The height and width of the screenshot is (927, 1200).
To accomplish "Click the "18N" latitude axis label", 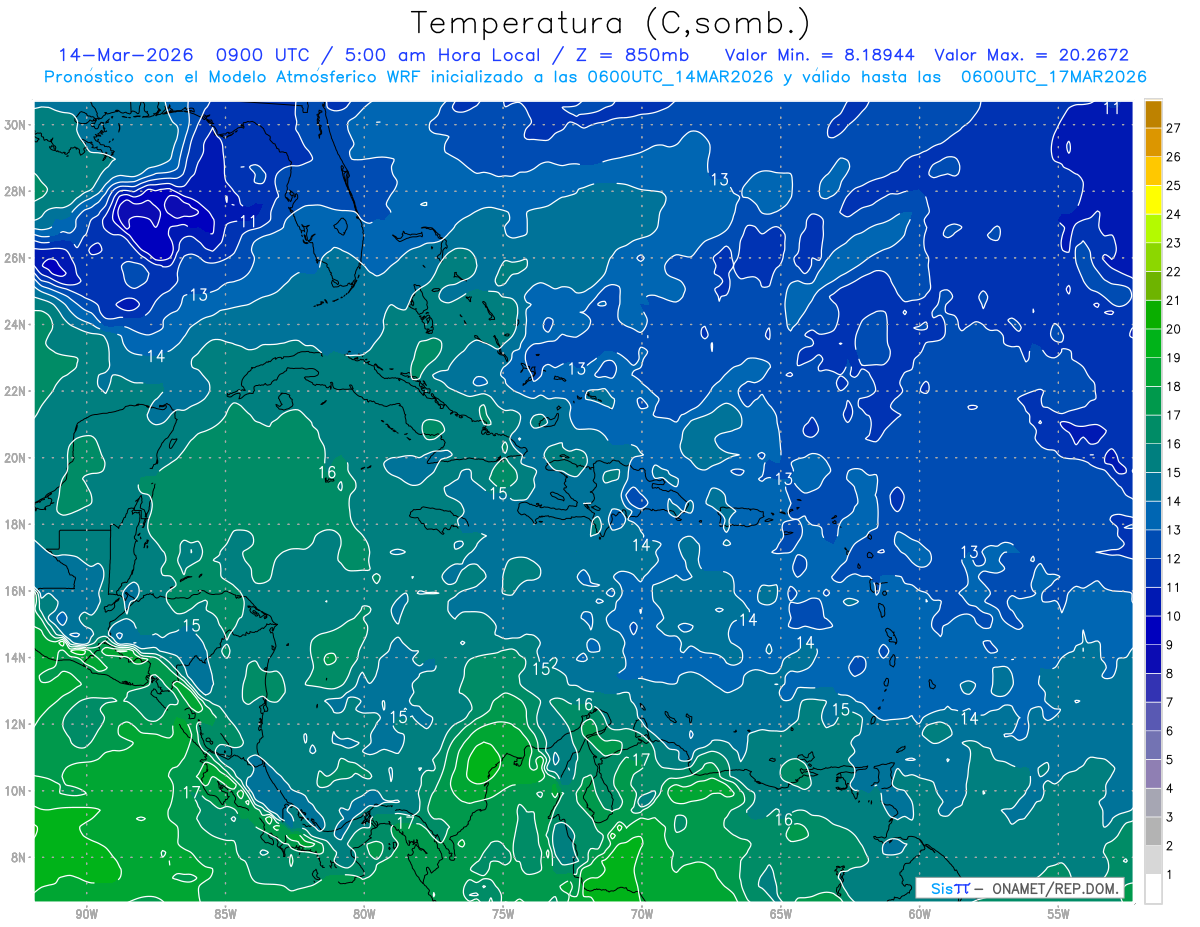I will [x=14, y=524].
